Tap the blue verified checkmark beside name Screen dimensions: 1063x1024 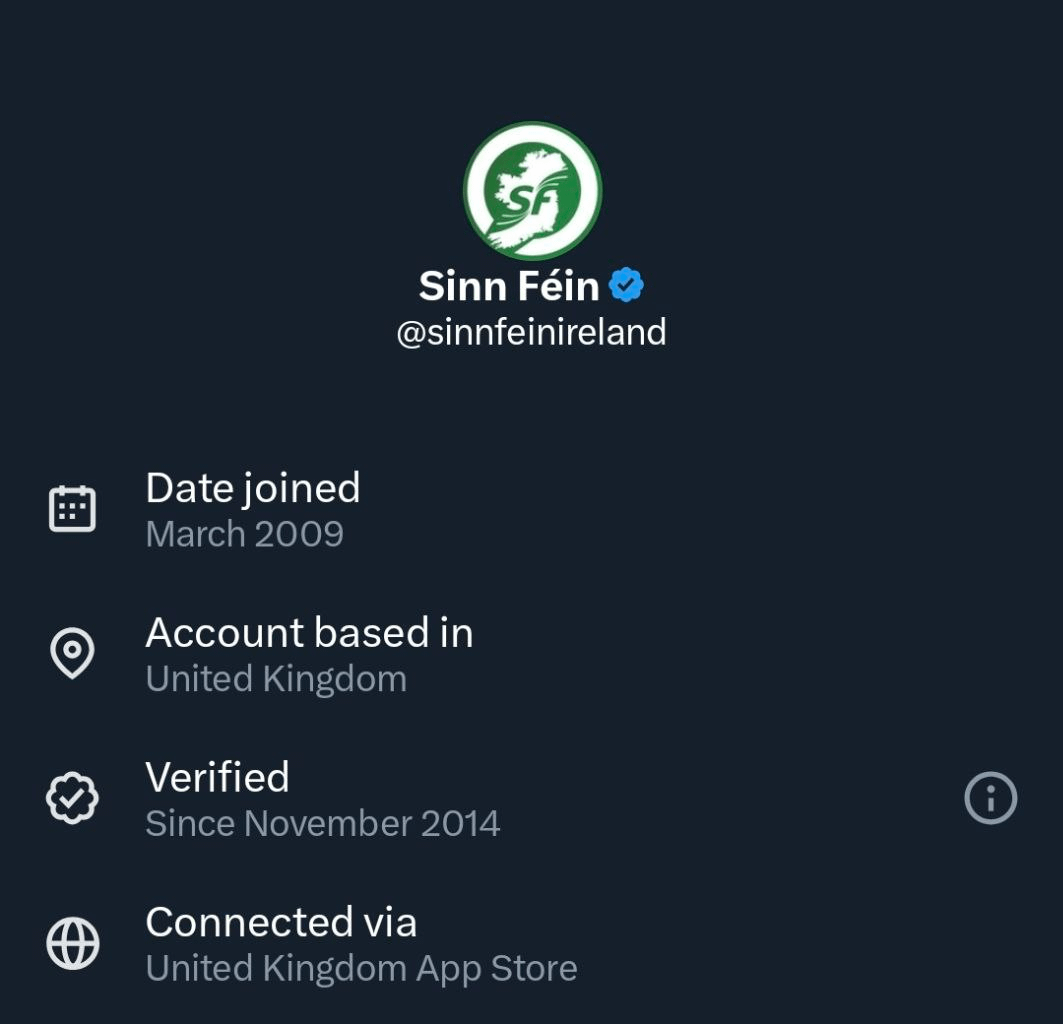pyautogui.click(x=627, y=286)
